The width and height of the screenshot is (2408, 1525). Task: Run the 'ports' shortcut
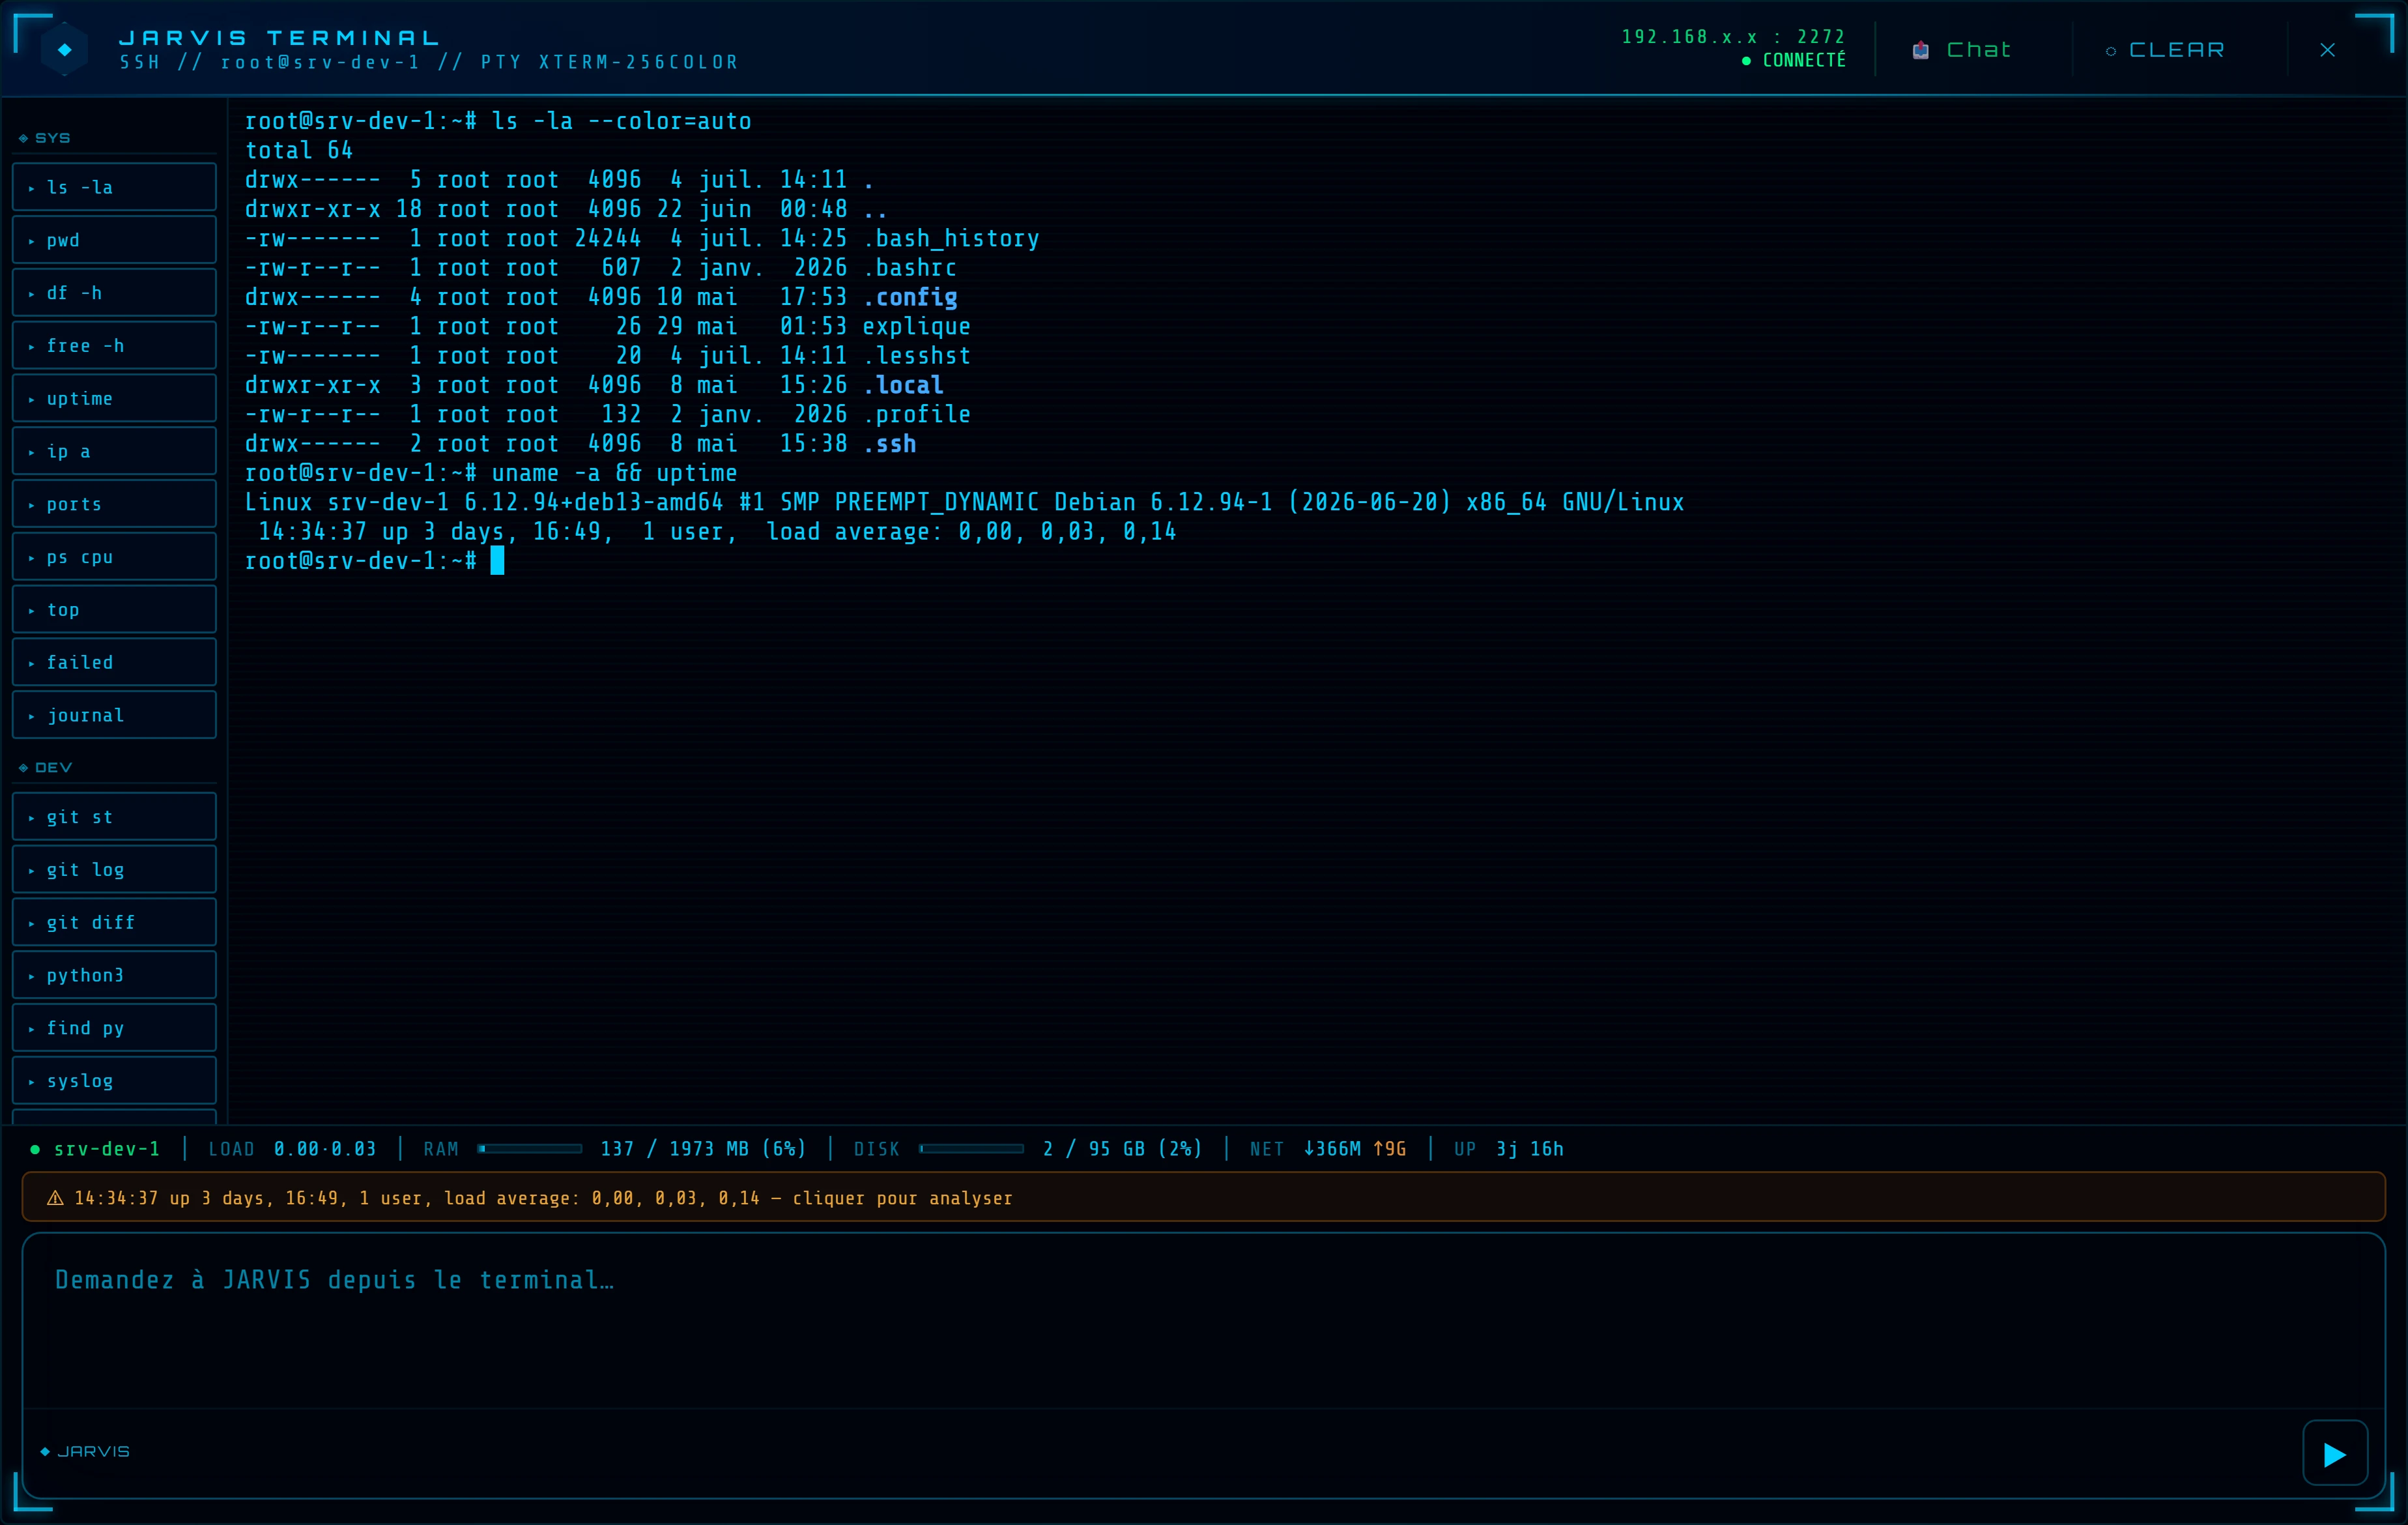pos(114,504)
